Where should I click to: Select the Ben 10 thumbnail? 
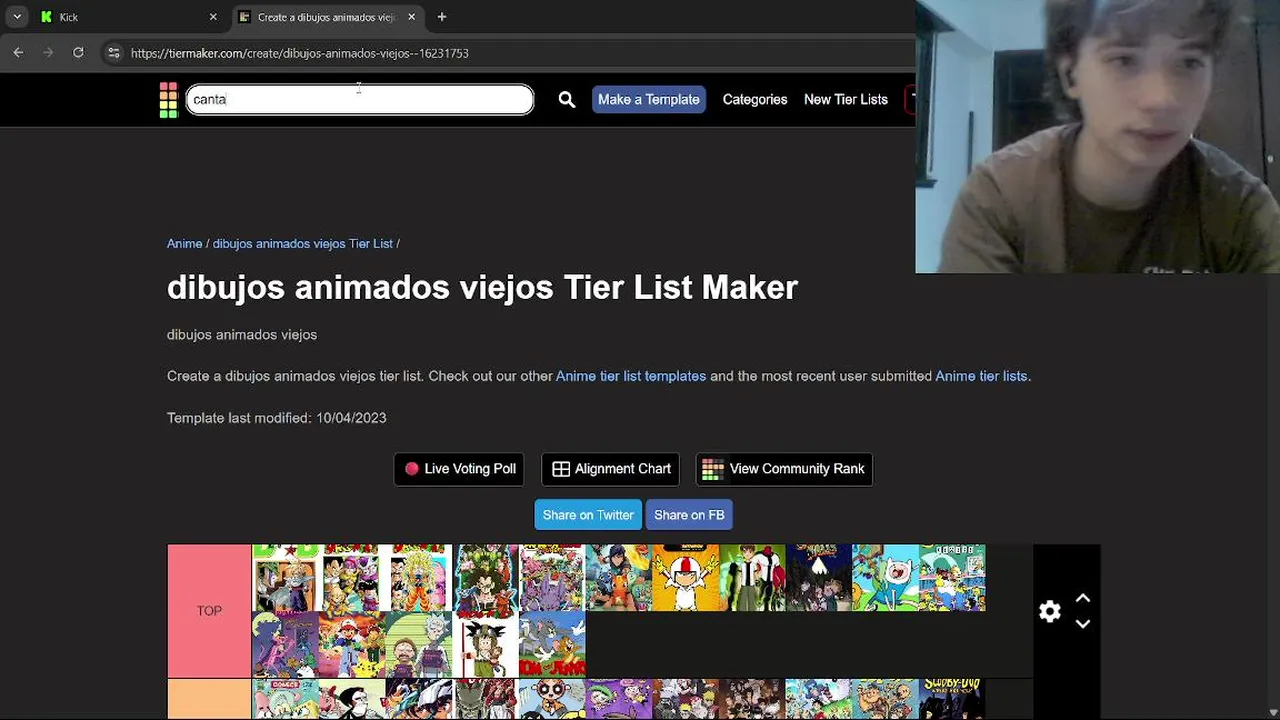tap(752, 578)
